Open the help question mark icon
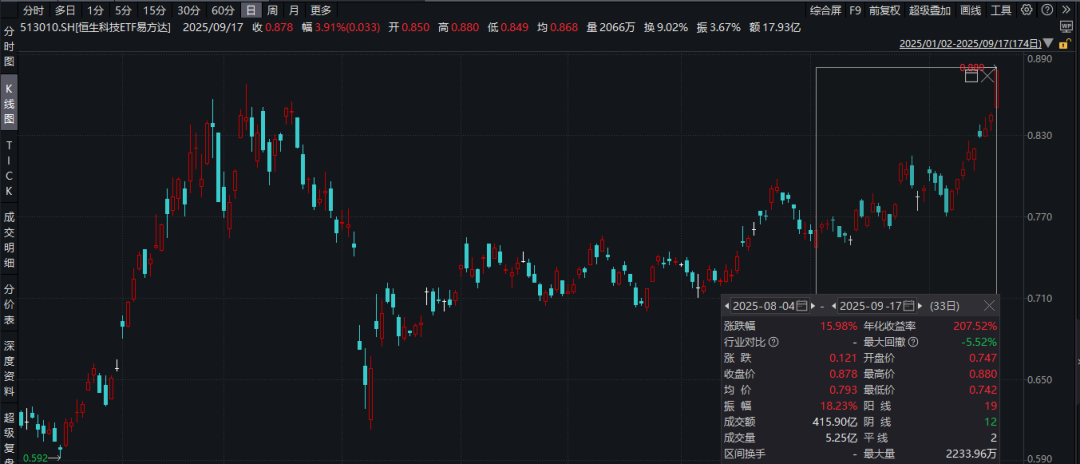This screenshot has width=1080, height=464. point(1047,10)
